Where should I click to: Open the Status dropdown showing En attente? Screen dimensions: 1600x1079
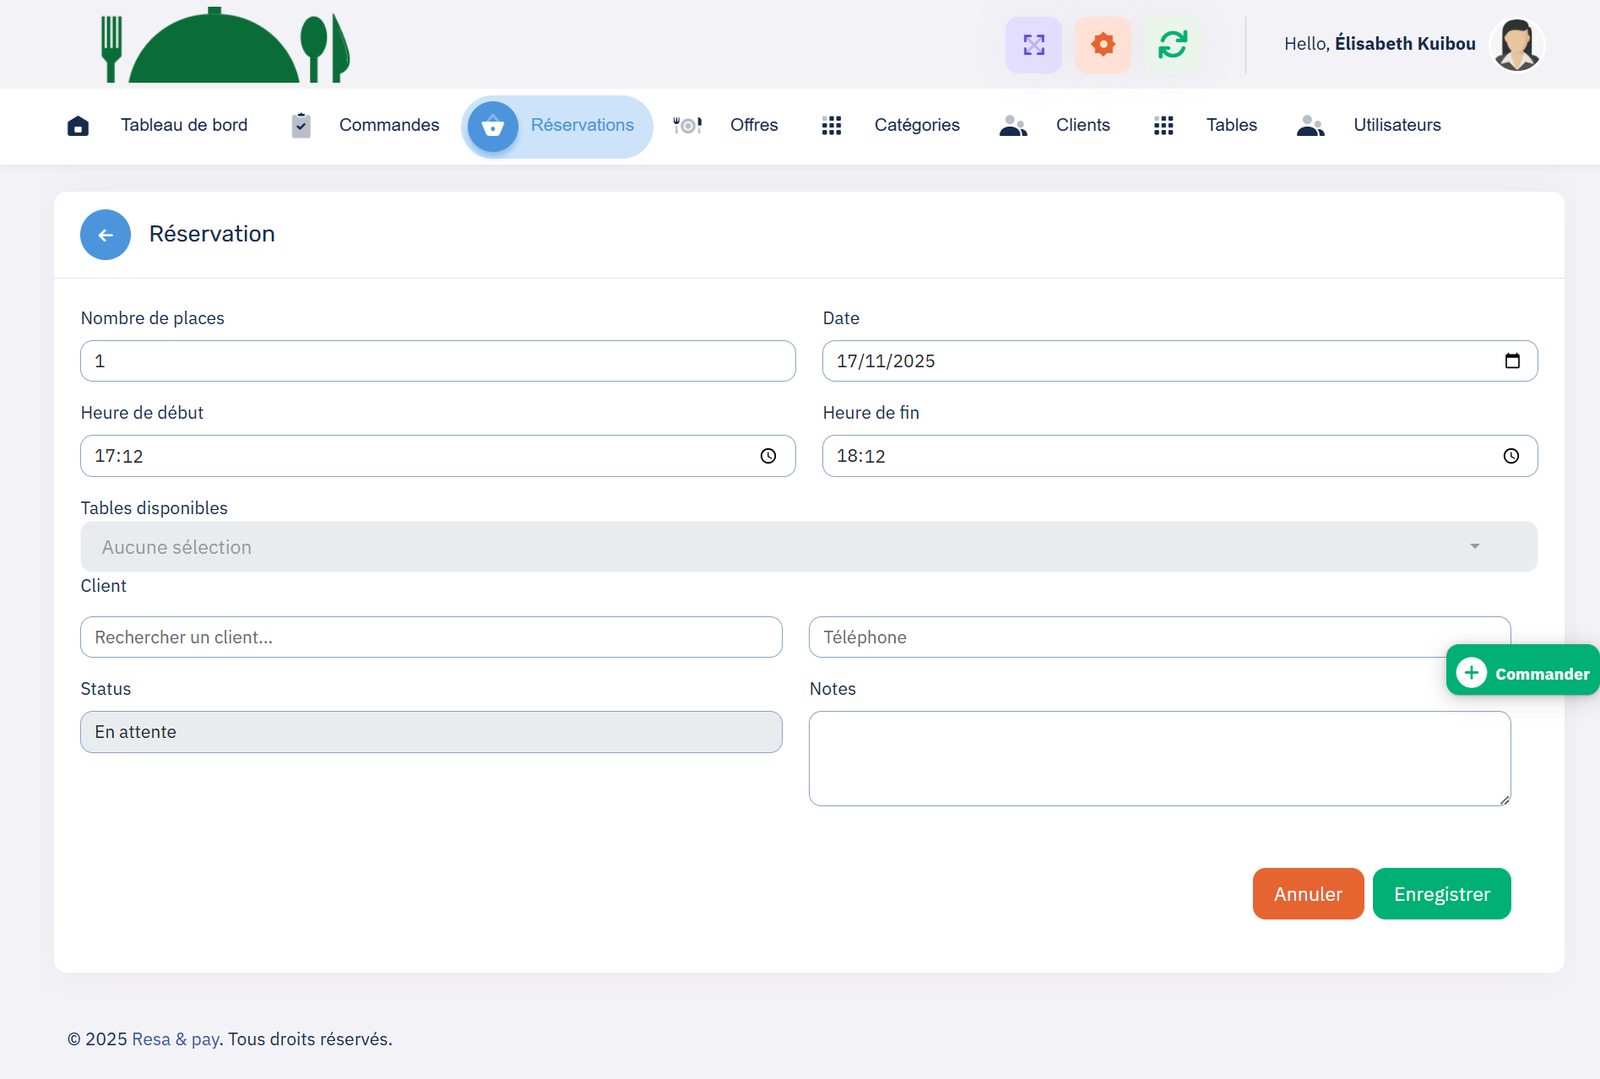point(431,732)
